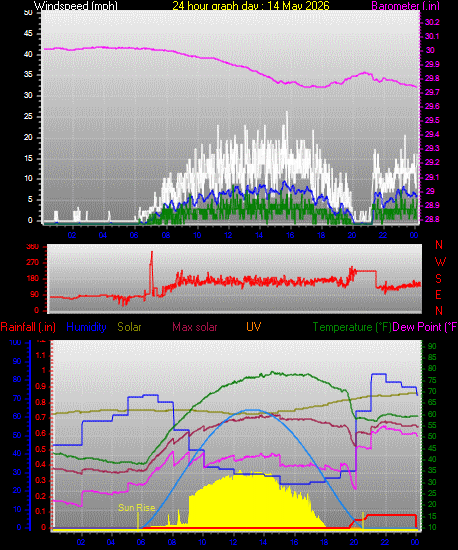Click the 270 tick on wind direction axis
458x550 pixels.
33,262
